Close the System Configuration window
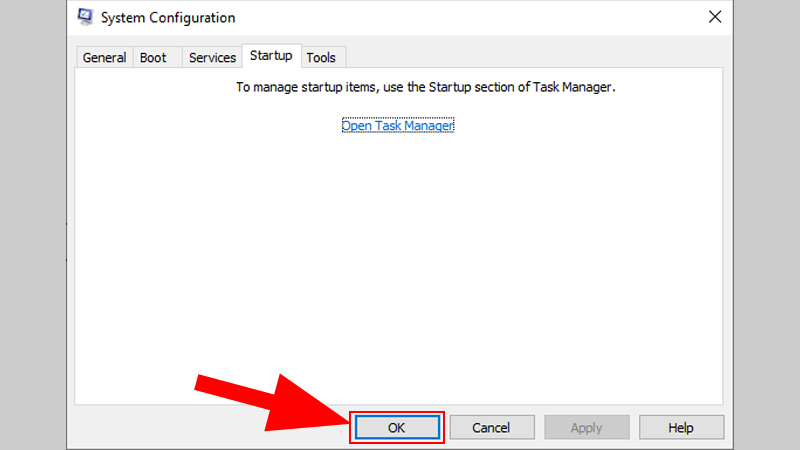Image resolution: width=800 pixels, height=450 pixels. coord(715,17)
